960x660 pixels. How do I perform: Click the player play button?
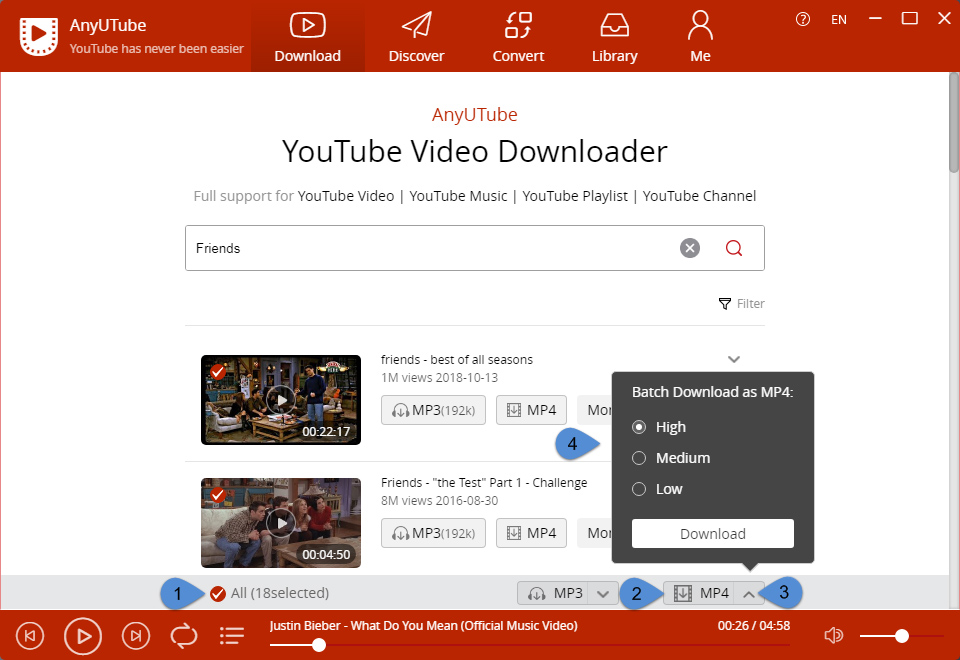pos(83,636)
